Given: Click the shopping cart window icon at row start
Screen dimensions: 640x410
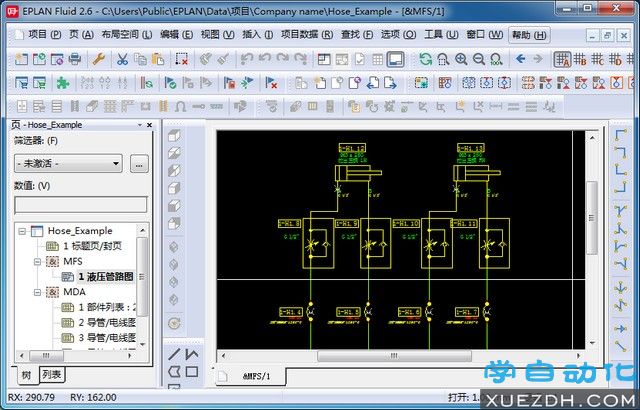Looking at the screenshot, I should [x=21, y=83].
